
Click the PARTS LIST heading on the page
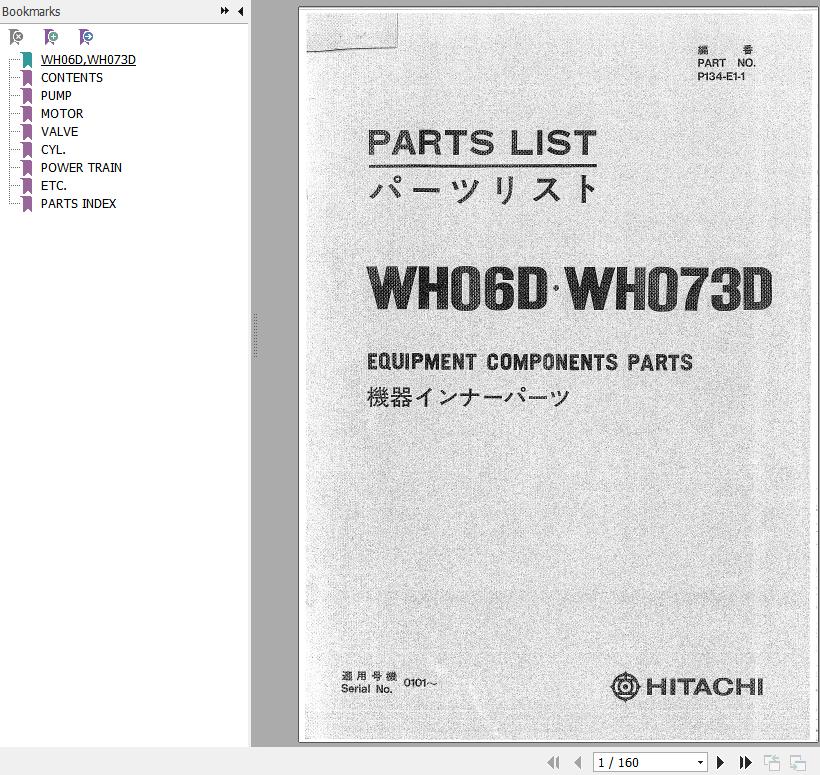pos(482,143)
